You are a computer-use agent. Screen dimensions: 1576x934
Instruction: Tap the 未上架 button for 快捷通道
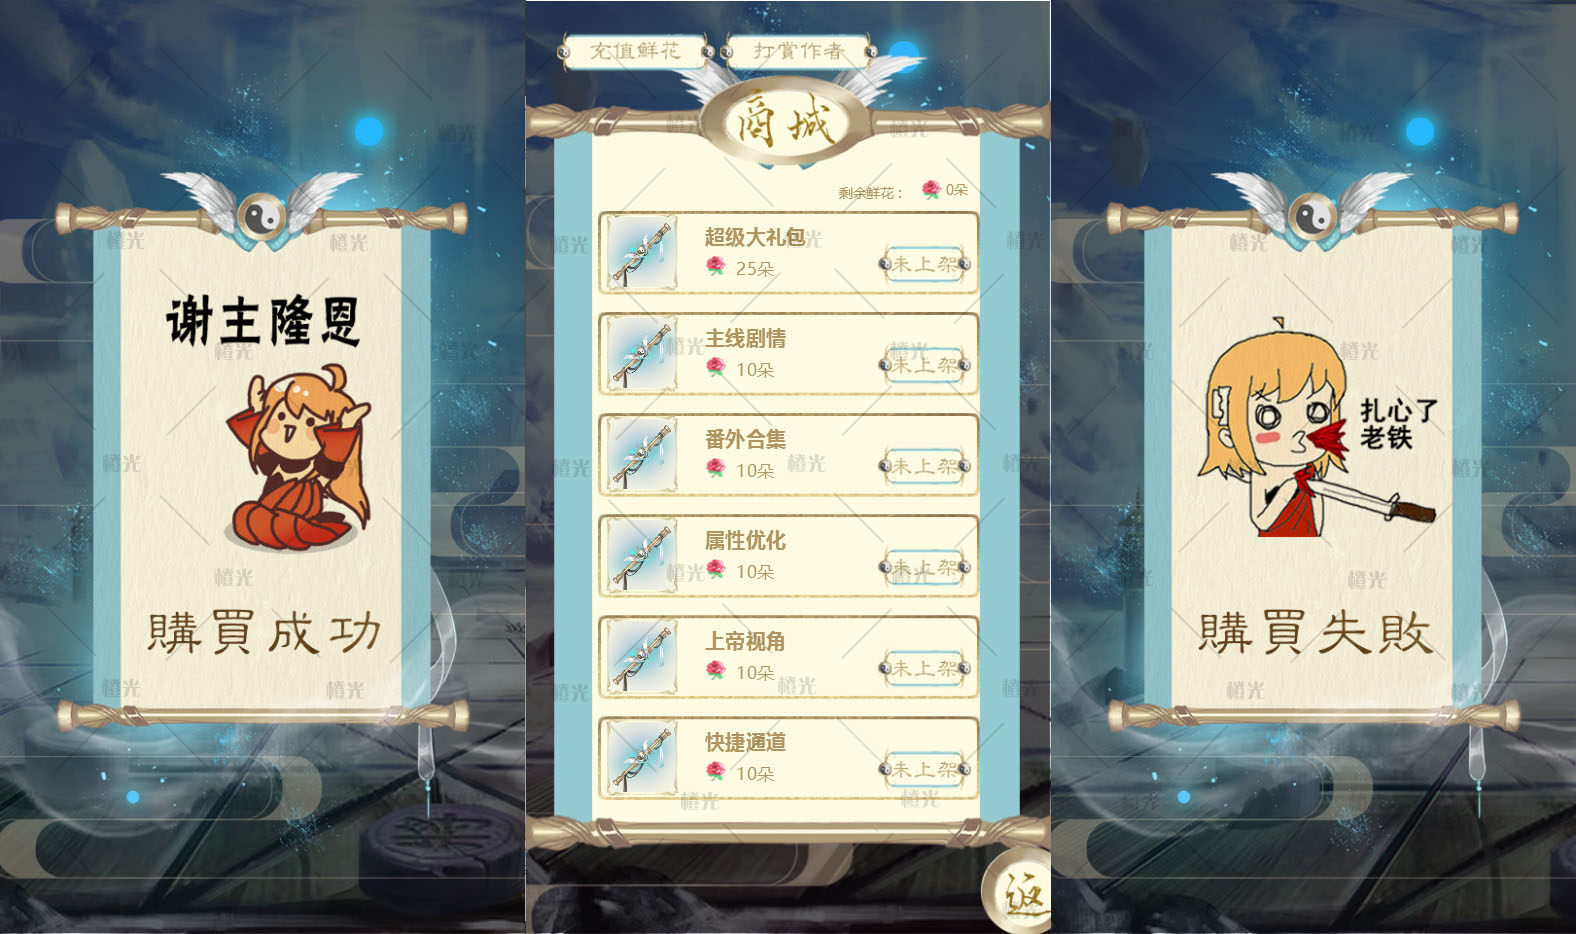[925, 769]
